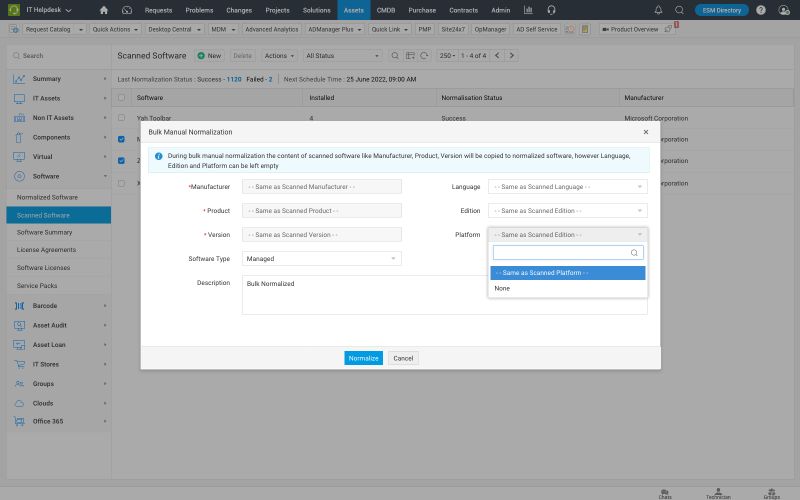The width and height of the screenshot is (800, 500).
Task: Click the global search magnifier icon
Action: pyautogui.click(x=679, y=10)
